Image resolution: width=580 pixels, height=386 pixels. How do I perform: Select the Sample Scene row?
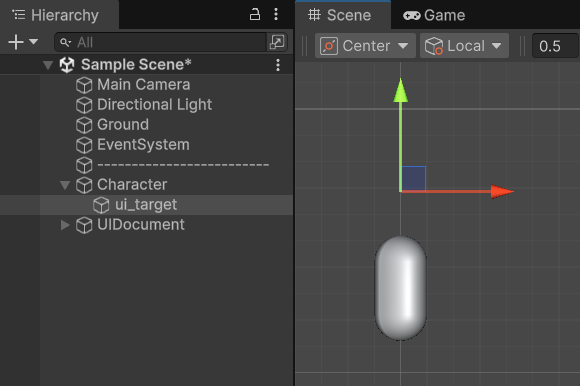pyautogui.click(x=146, y=65)
